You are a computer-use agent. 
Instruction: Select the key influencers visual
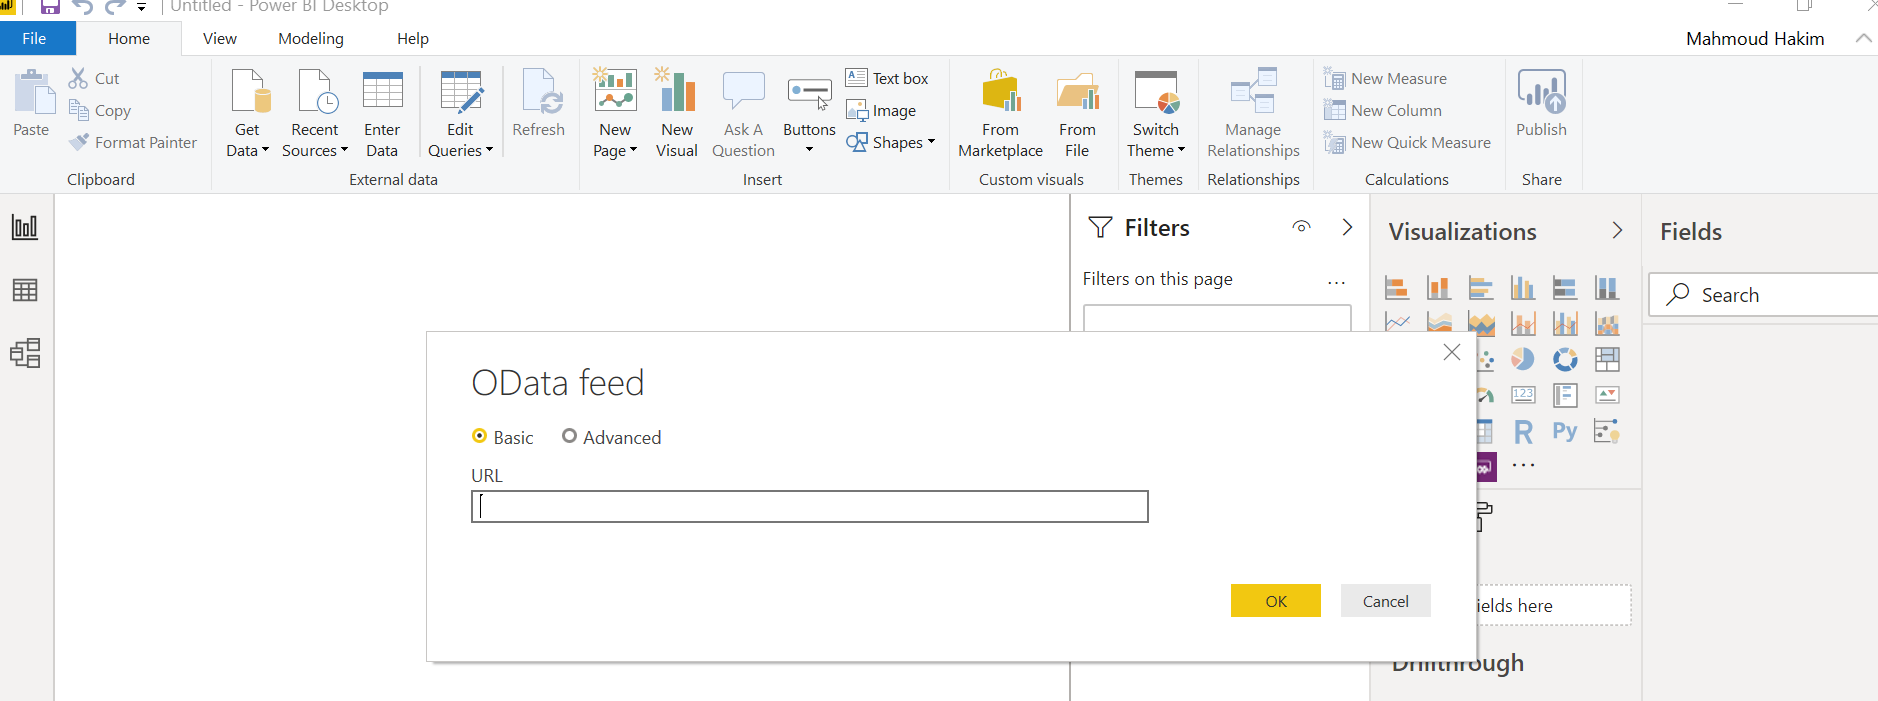coord(1607,431)
